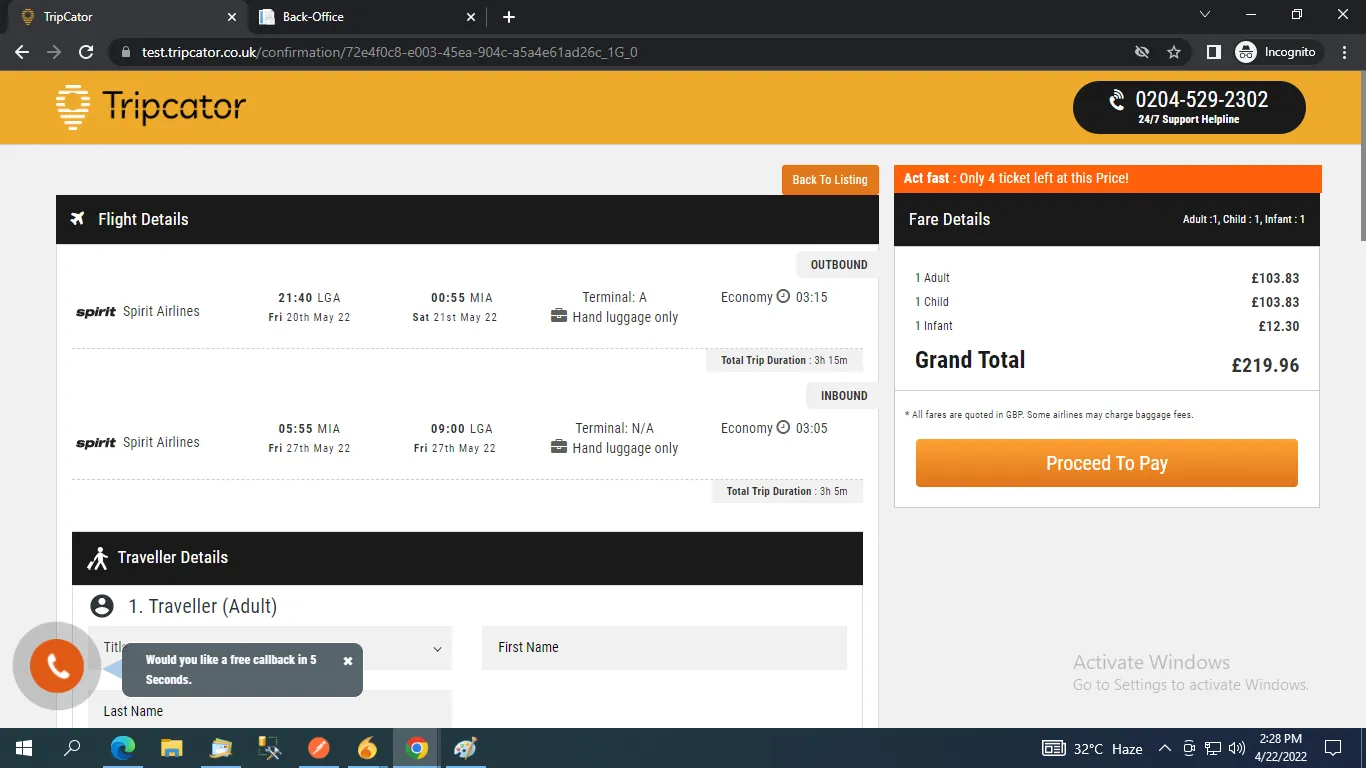Viewport: 1366px width, 768px height.
Task: Click the orange callback phone button
Action: point(57,666)
